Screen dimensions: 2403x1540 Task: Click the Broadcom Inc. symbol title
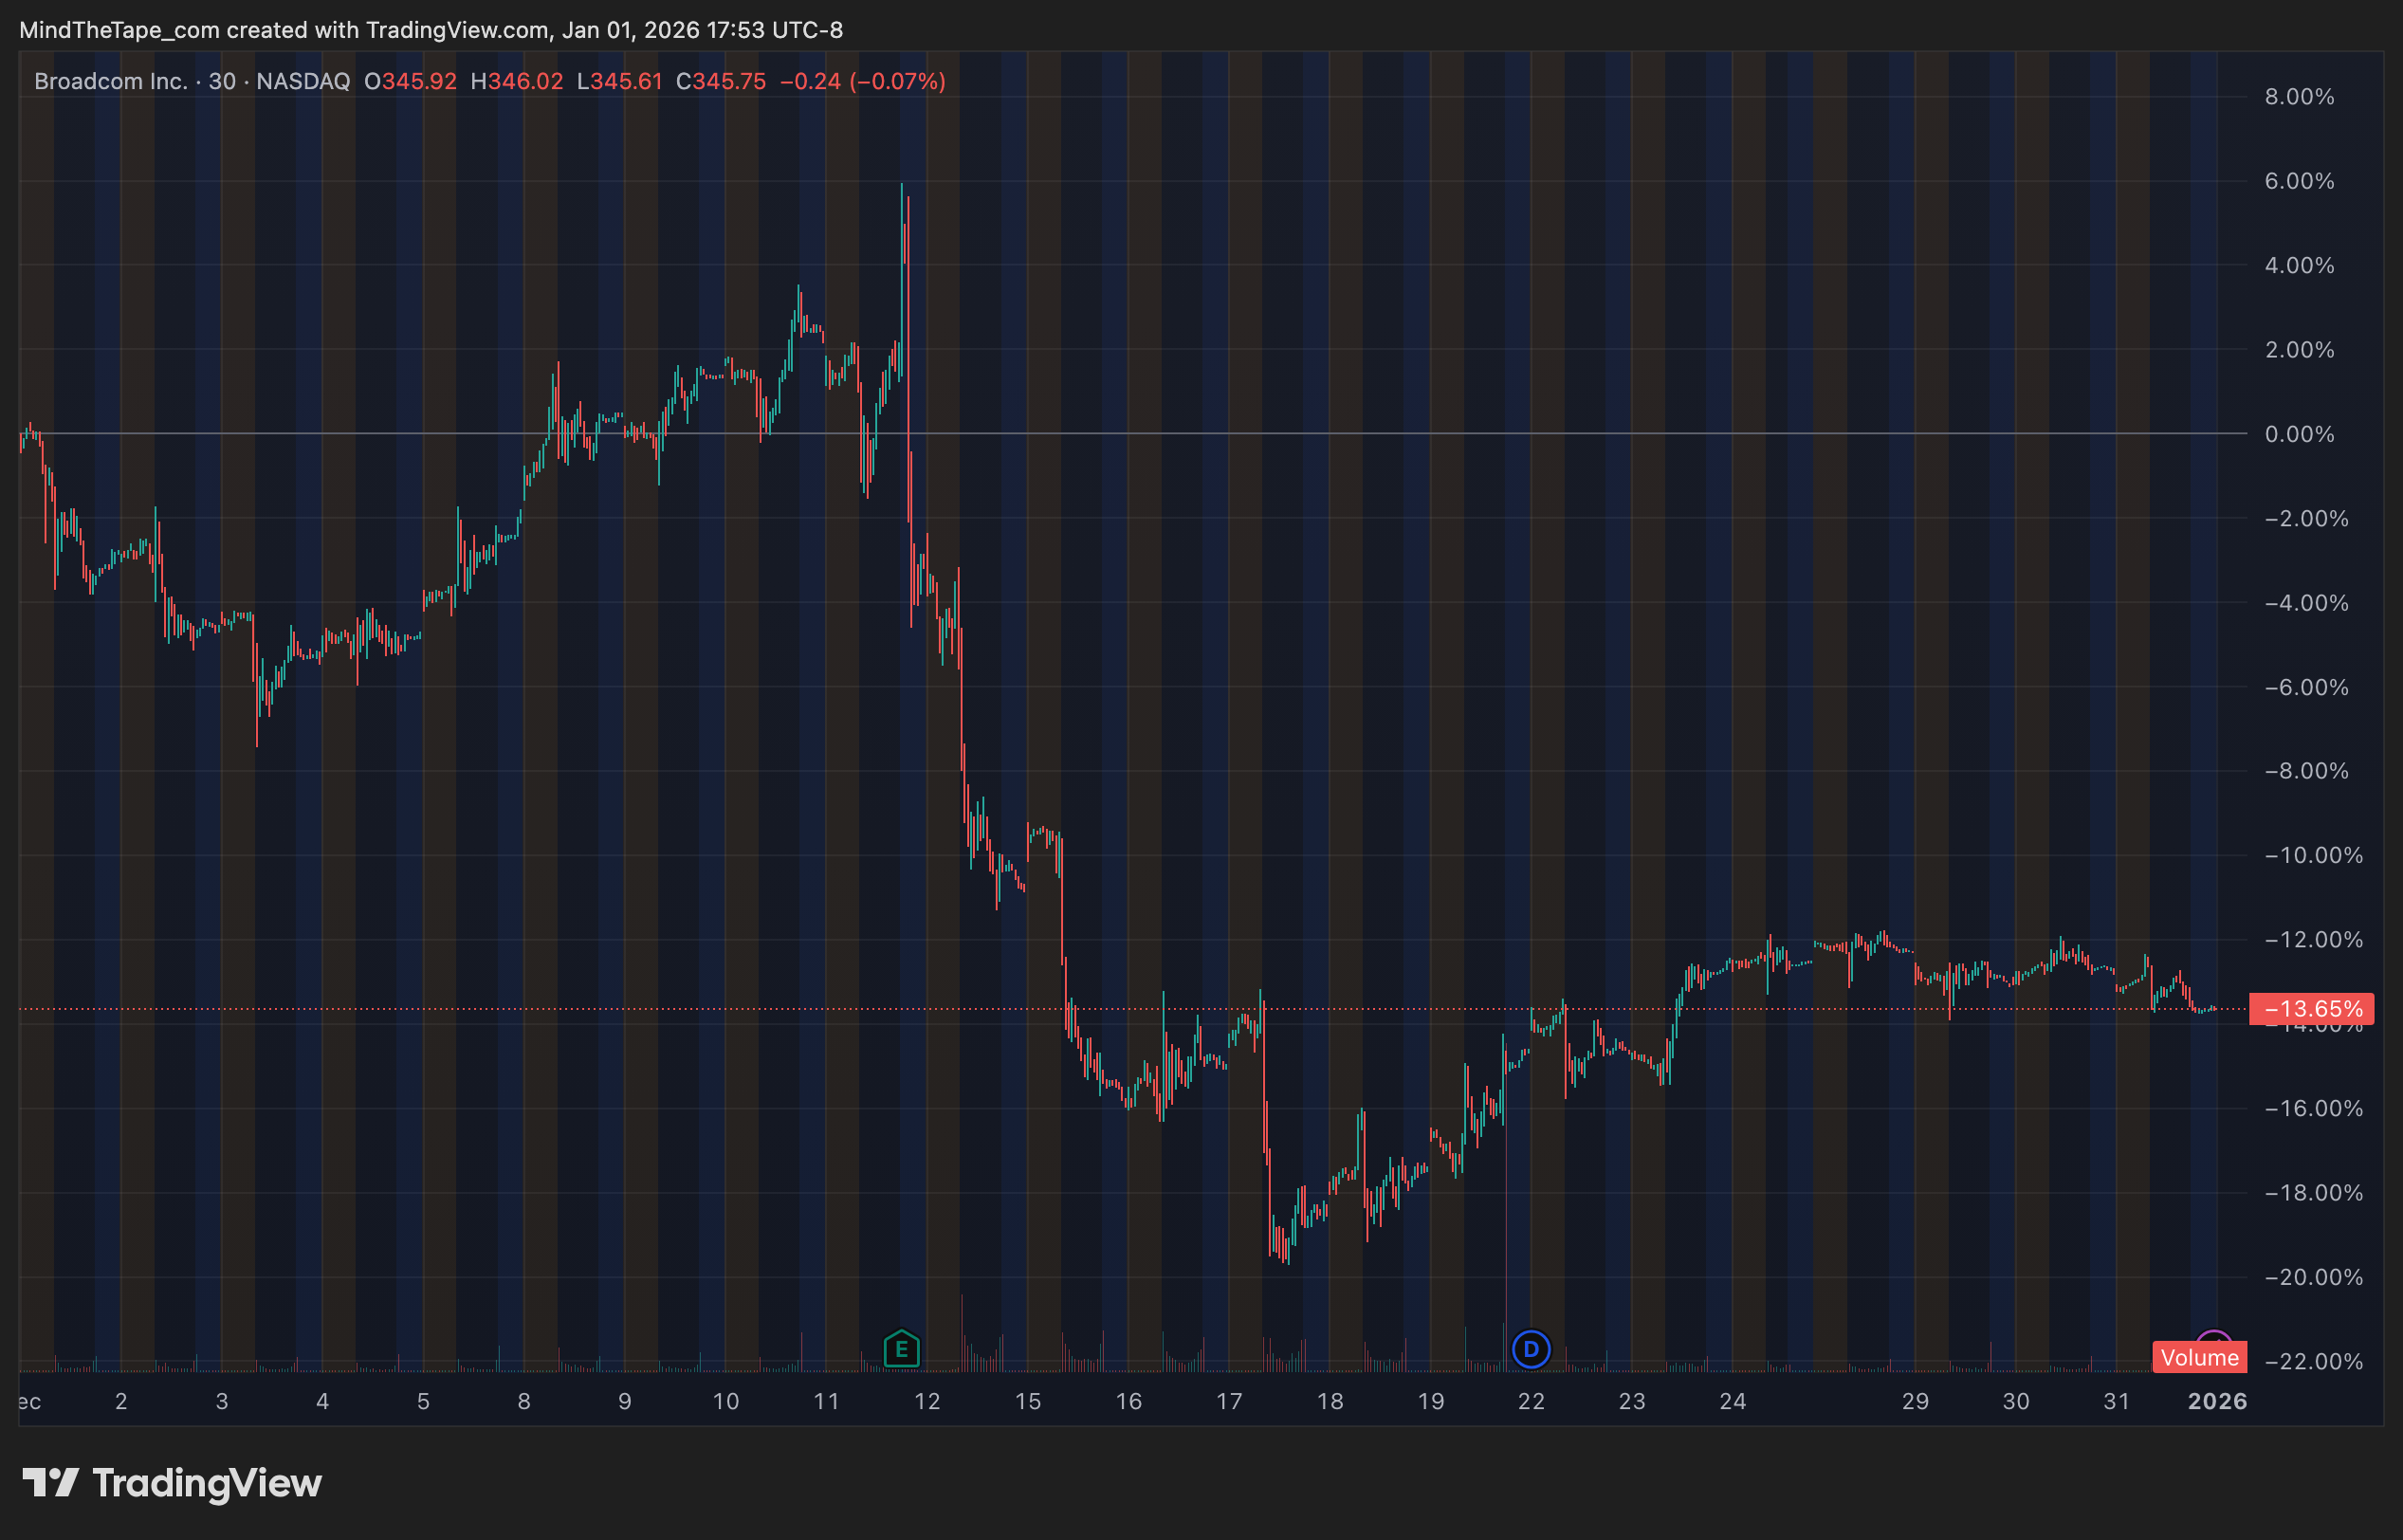point(110,81)
